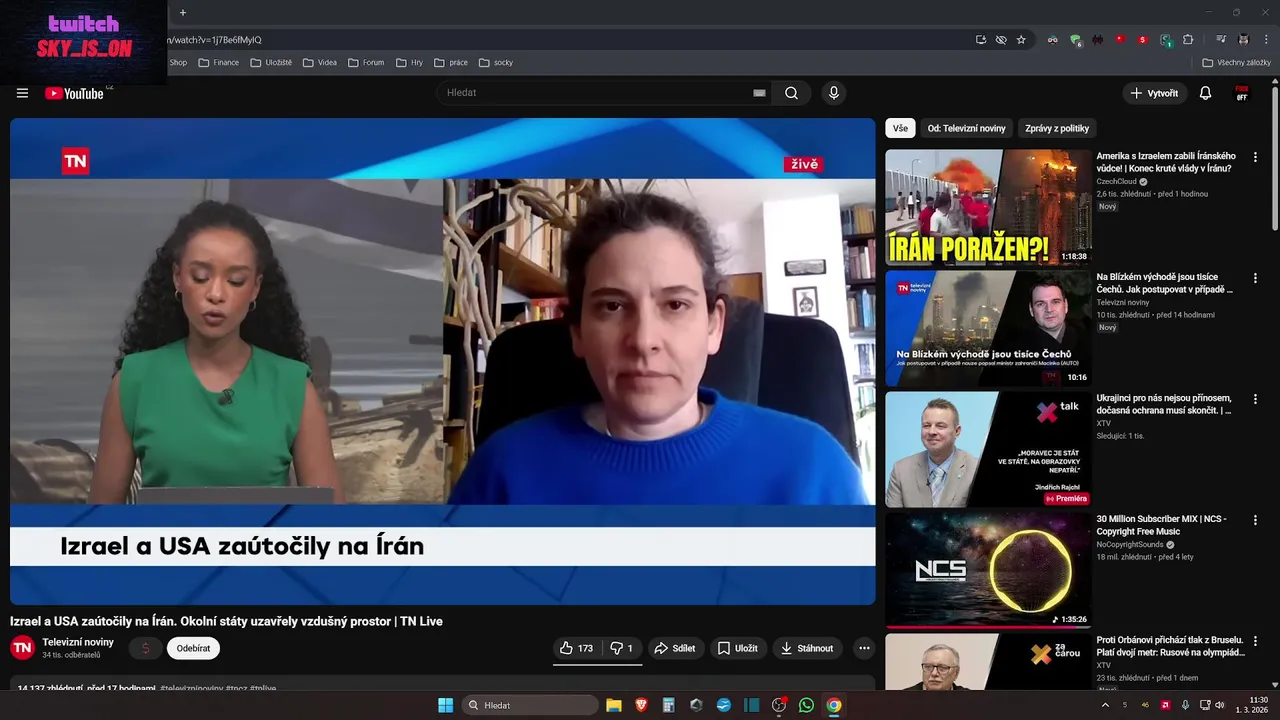Image resolution: width=1280 pixels, height=720 pixels.
Task: Launch Brave browser from taskbar
Action: click(641, 705)
